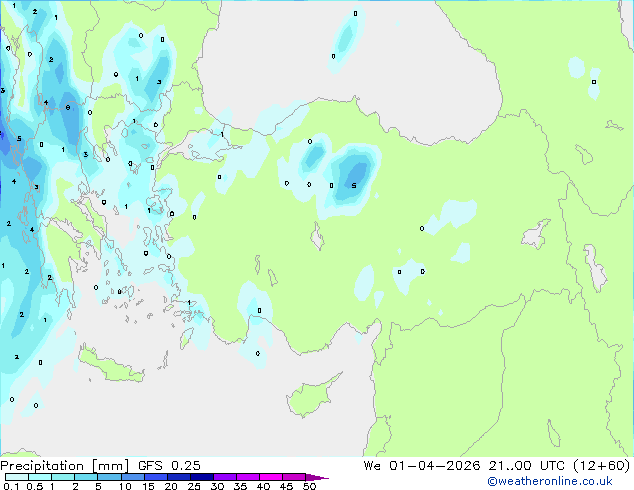Select the GFS 0.25 model label

click(169, 466)
